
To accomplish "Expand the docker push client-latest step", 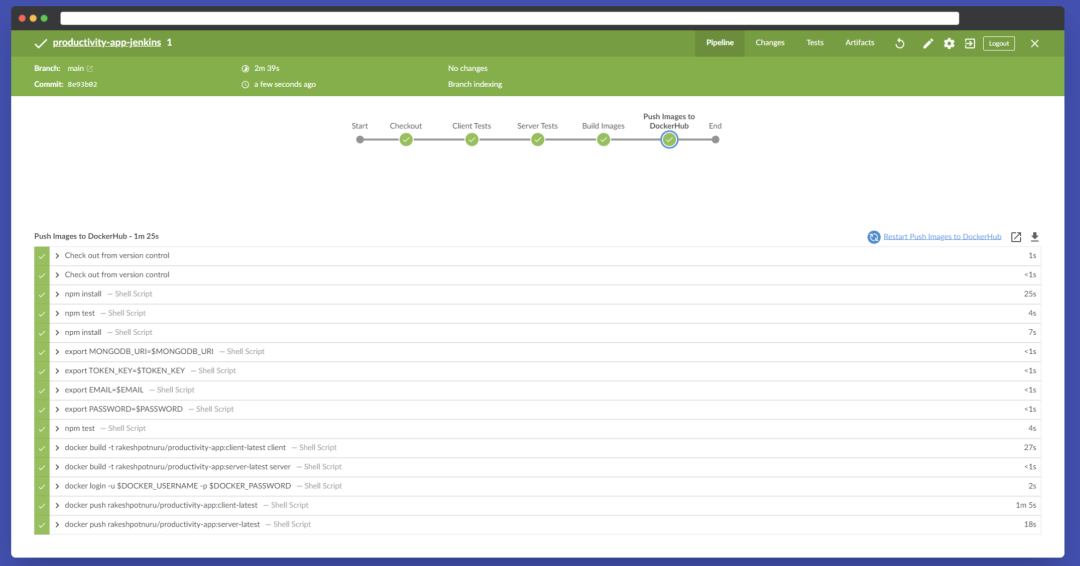I will click(x=57, y=505).
